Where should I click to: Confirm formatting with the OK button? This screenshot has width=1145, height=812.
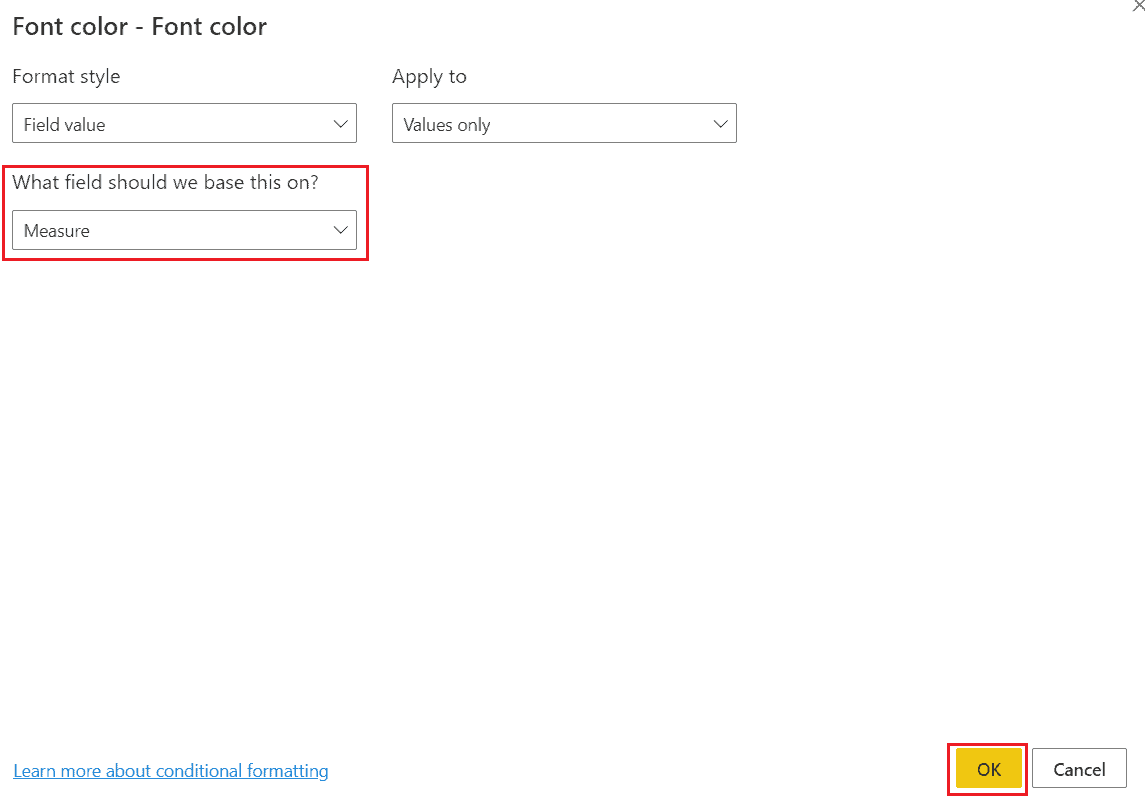pyautogui.click(x=987, y=769)
